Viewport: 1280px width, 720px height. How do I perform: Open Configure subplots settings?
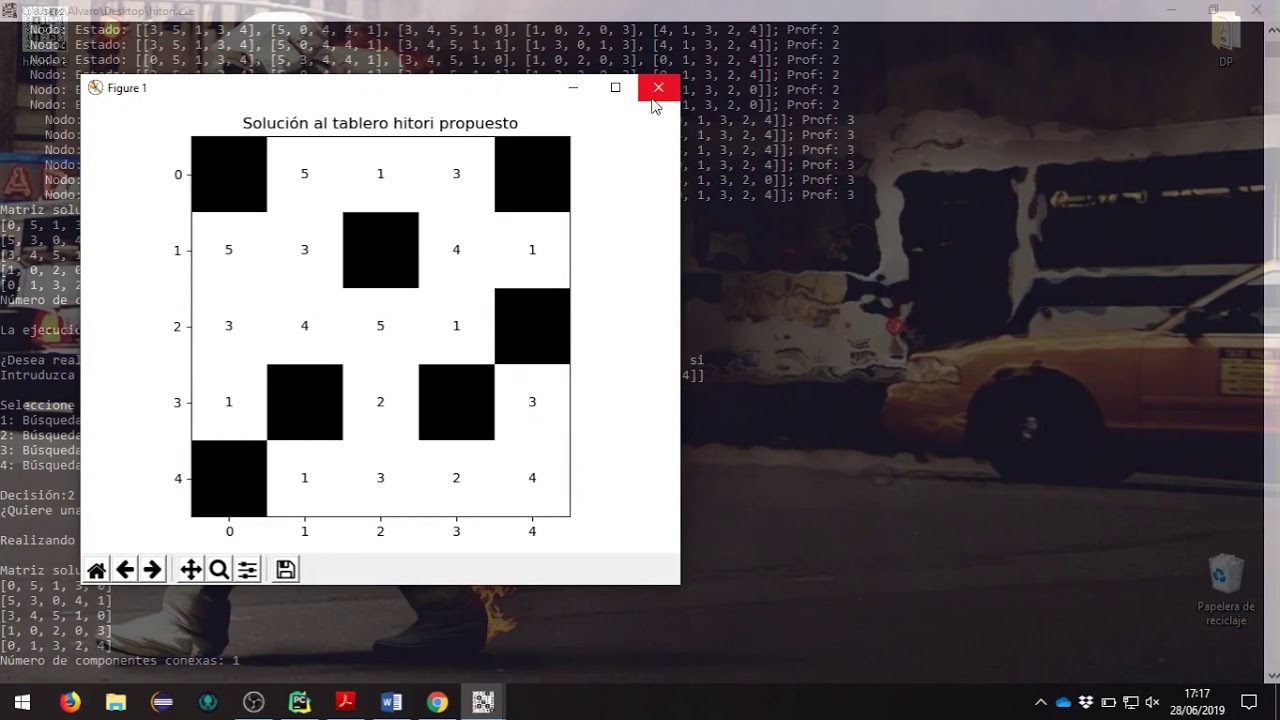[247, 570]
